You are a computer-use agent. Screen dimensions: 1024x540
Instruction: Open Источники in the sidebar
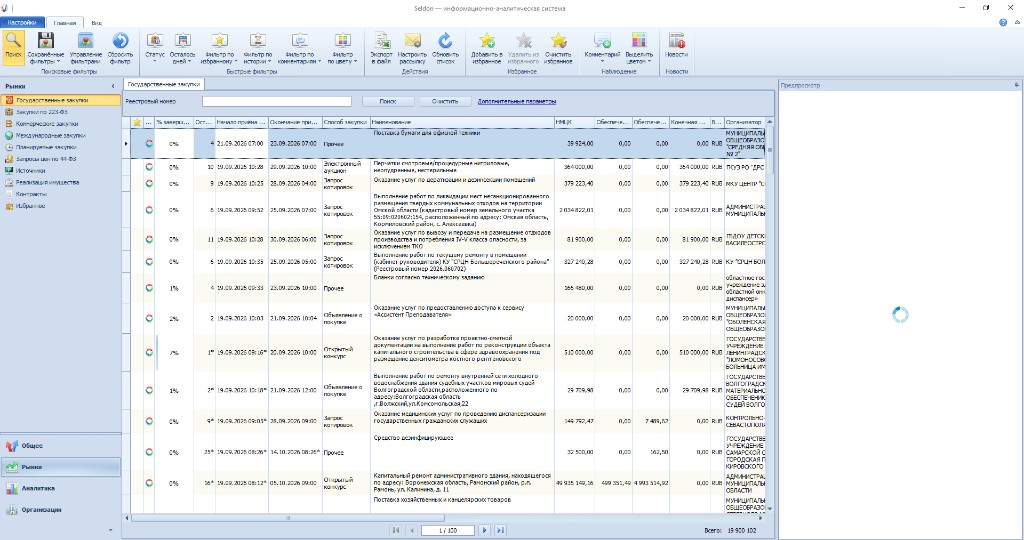31,171
